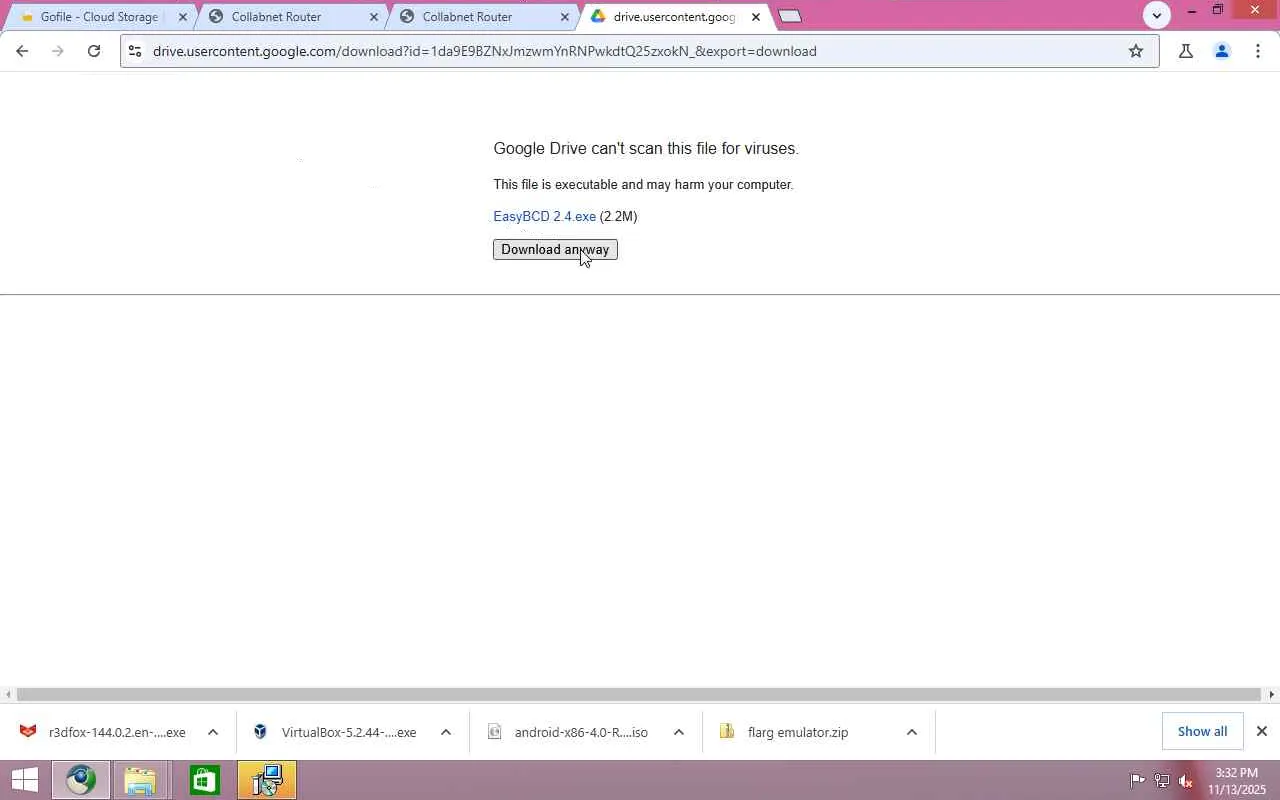Screen dimensions: 1280x800
Task: Click the muted volume icon in tray
Action: (x=1186, y=781)
